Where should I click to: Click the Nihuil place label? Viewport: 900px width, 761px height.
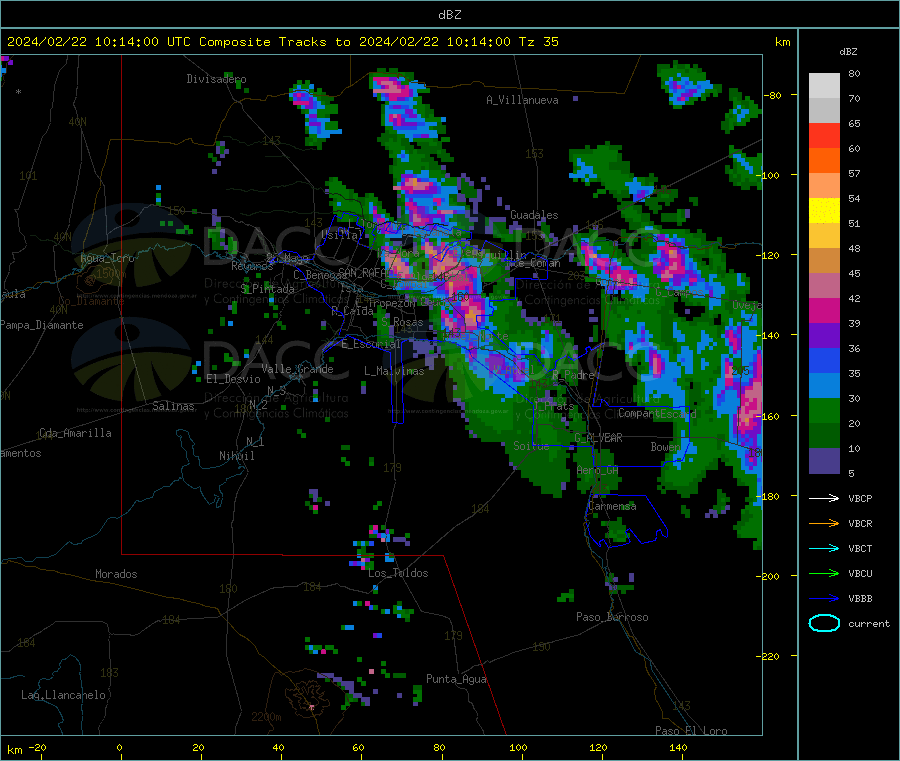coord(236,456)
